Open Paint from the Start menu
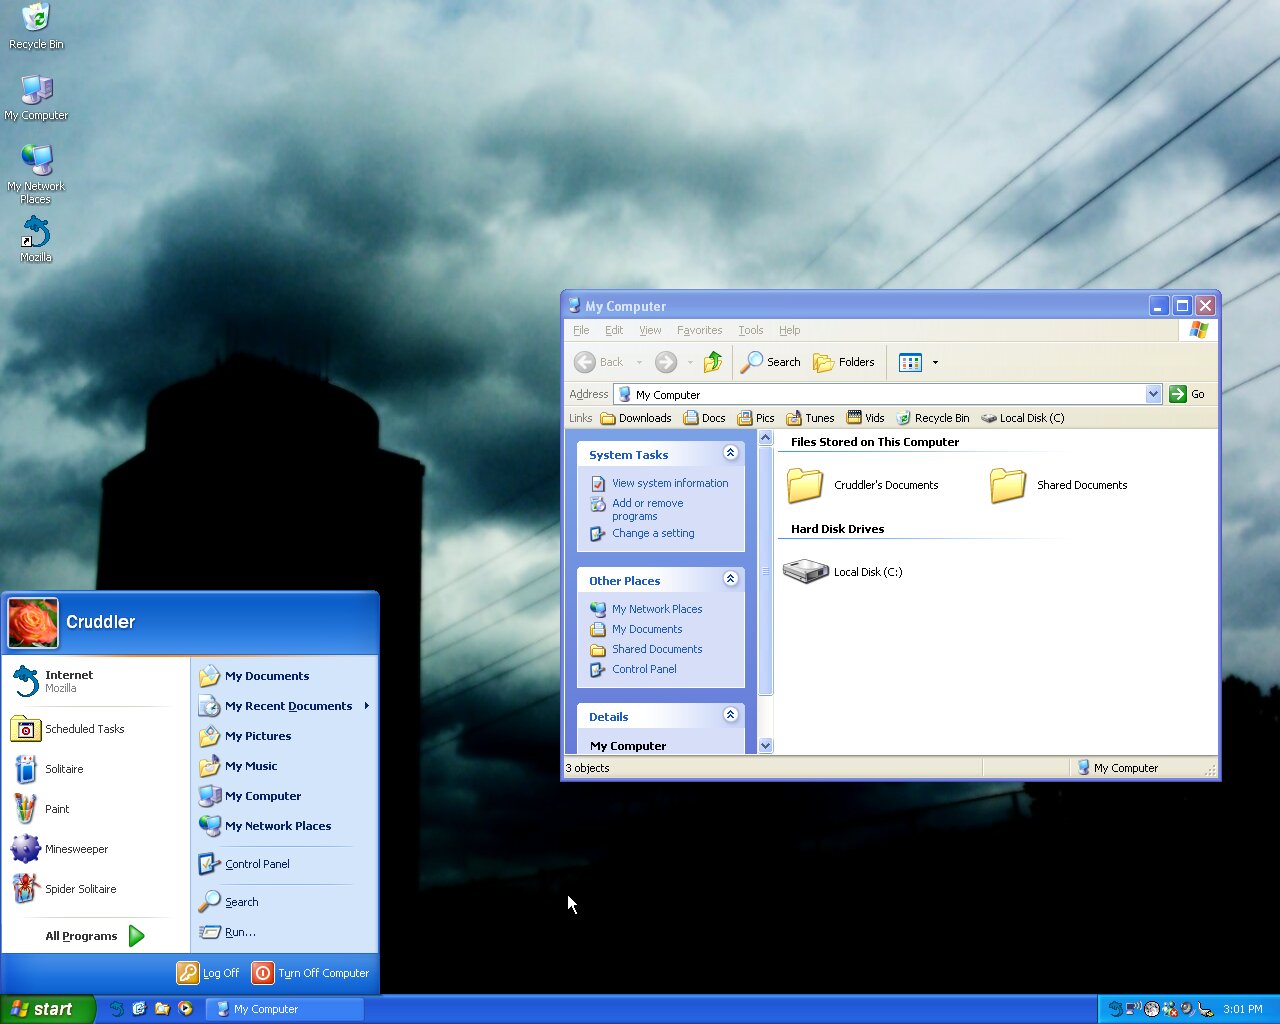The width and height of the screenshot is (1280, 1024). (56, 809)
